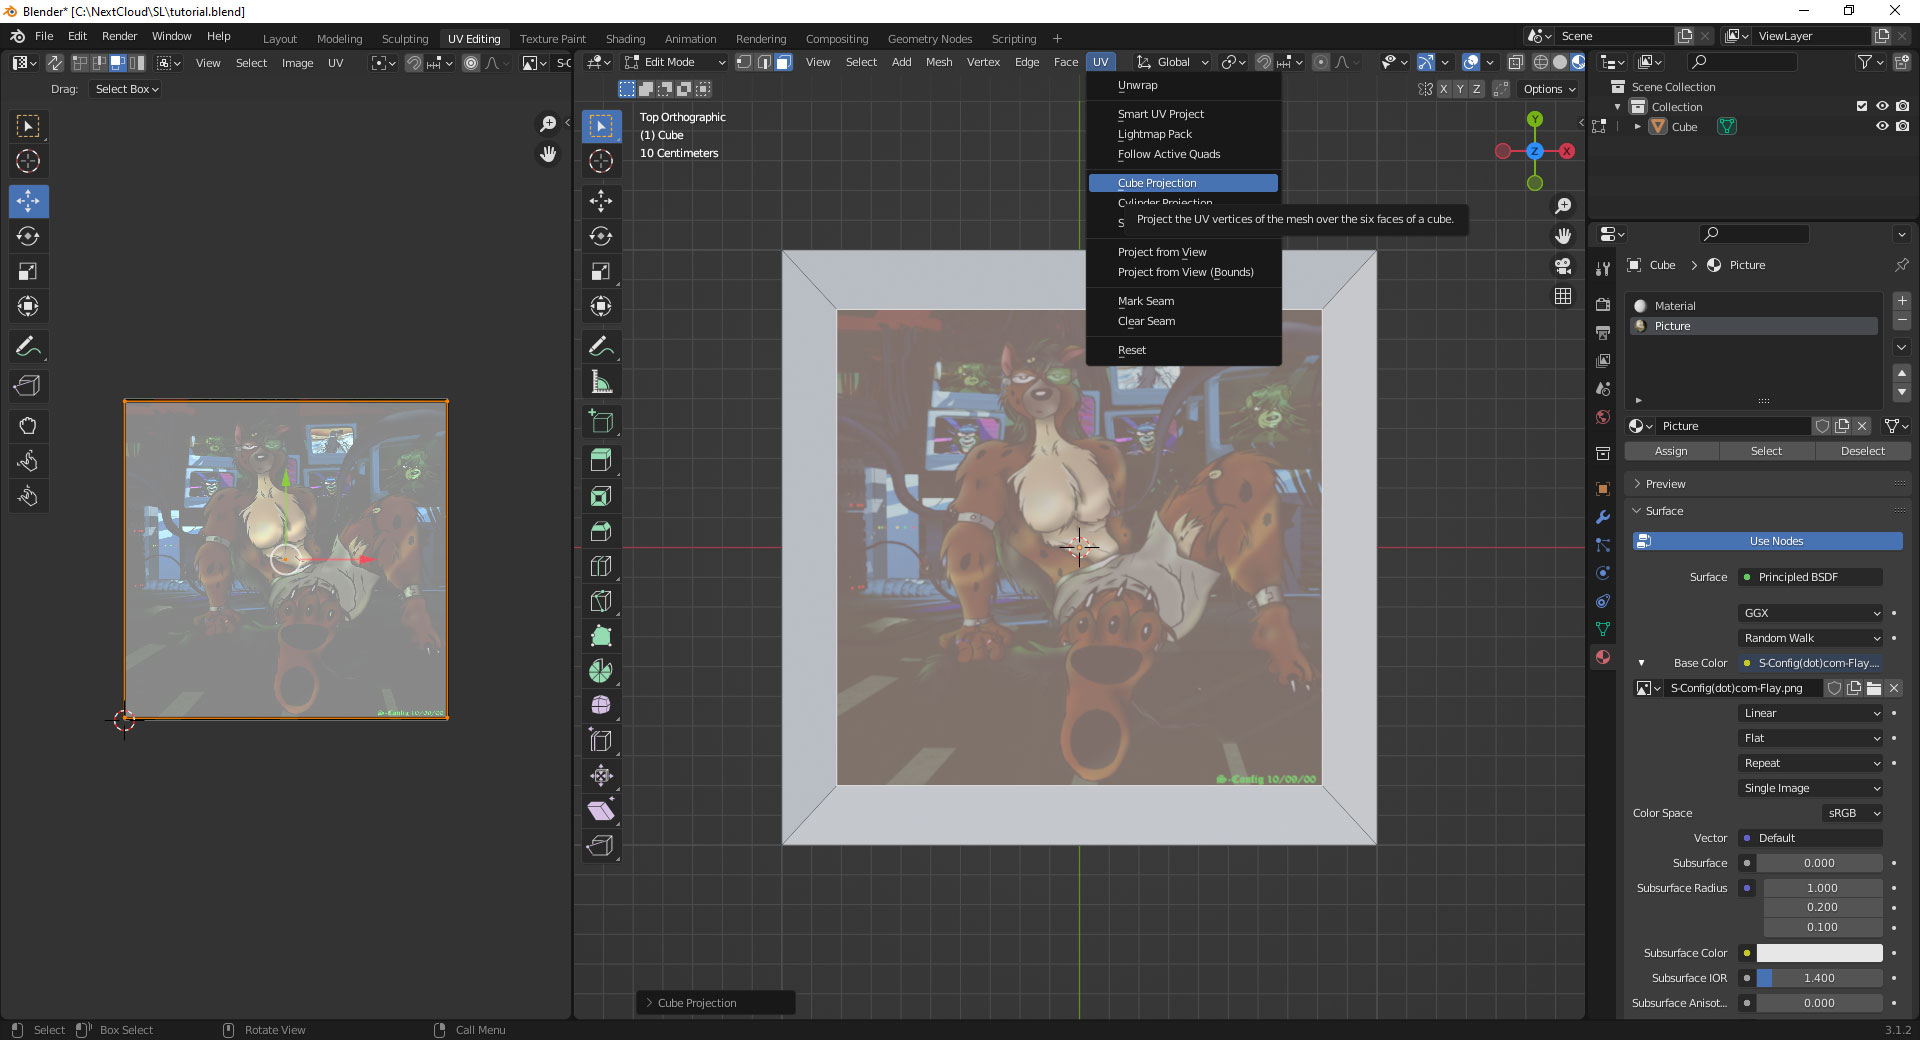Screen dimensions: 1920x1040
Task: Select the UV editor Rip Region tool
Action: click(x=28, y=386)
